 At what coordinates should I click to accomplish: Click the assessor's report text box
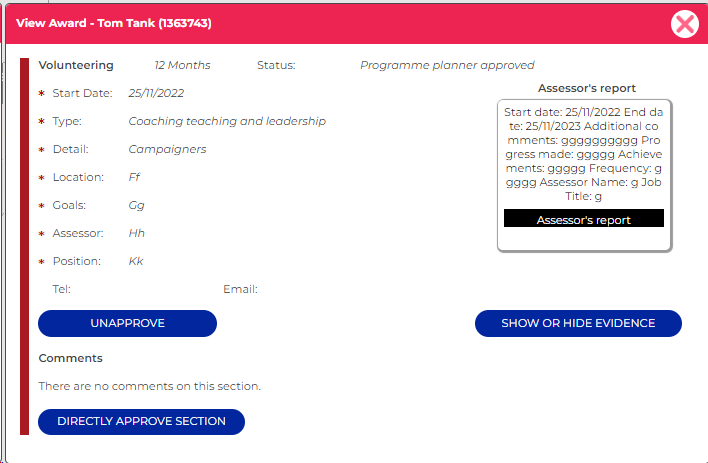[584, 154]
